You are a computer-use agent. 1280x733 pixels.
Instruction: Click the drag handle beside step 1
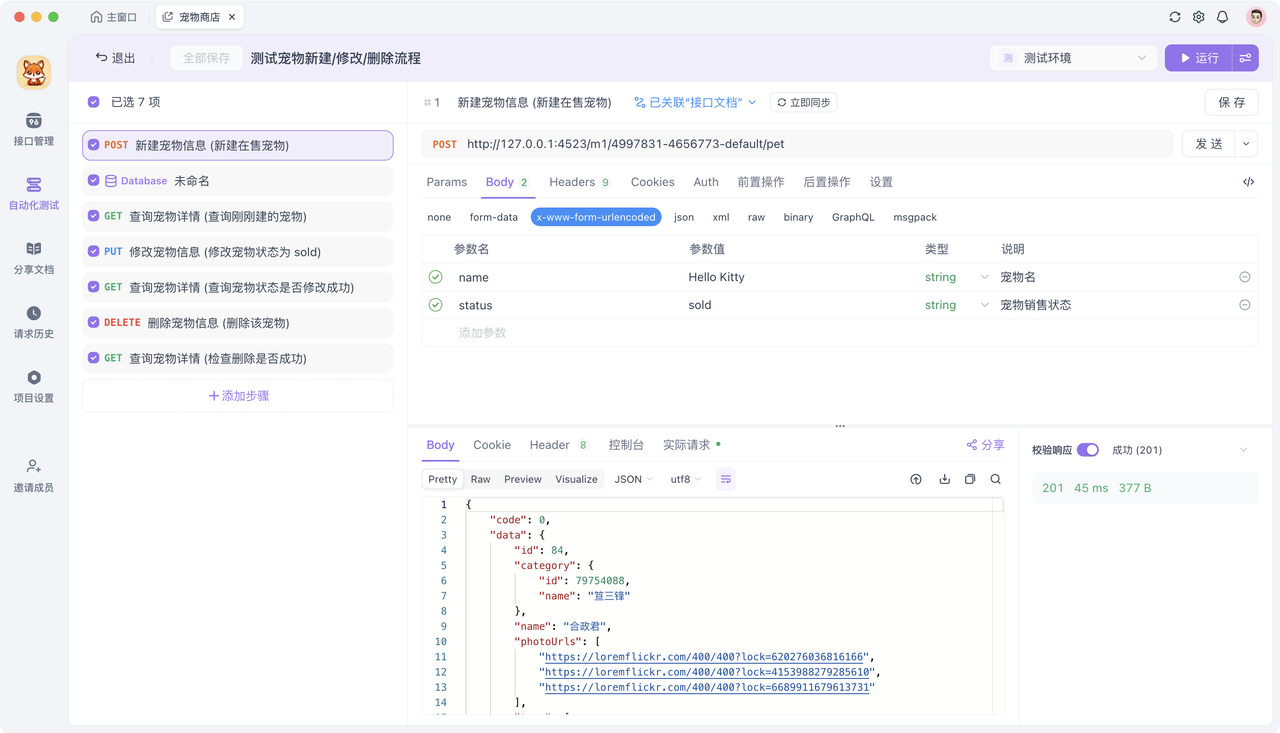pos(427,102)
